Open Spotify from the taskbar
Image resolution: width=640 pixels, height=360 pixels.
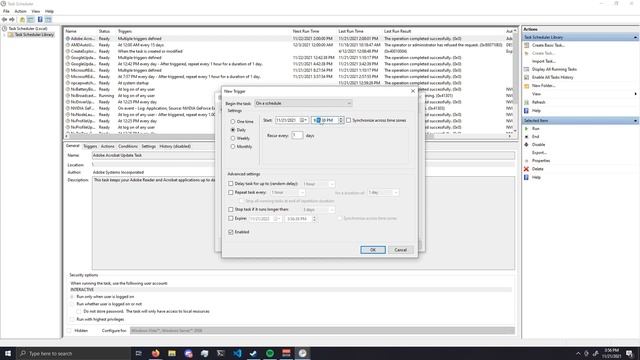tap(270, 353)
